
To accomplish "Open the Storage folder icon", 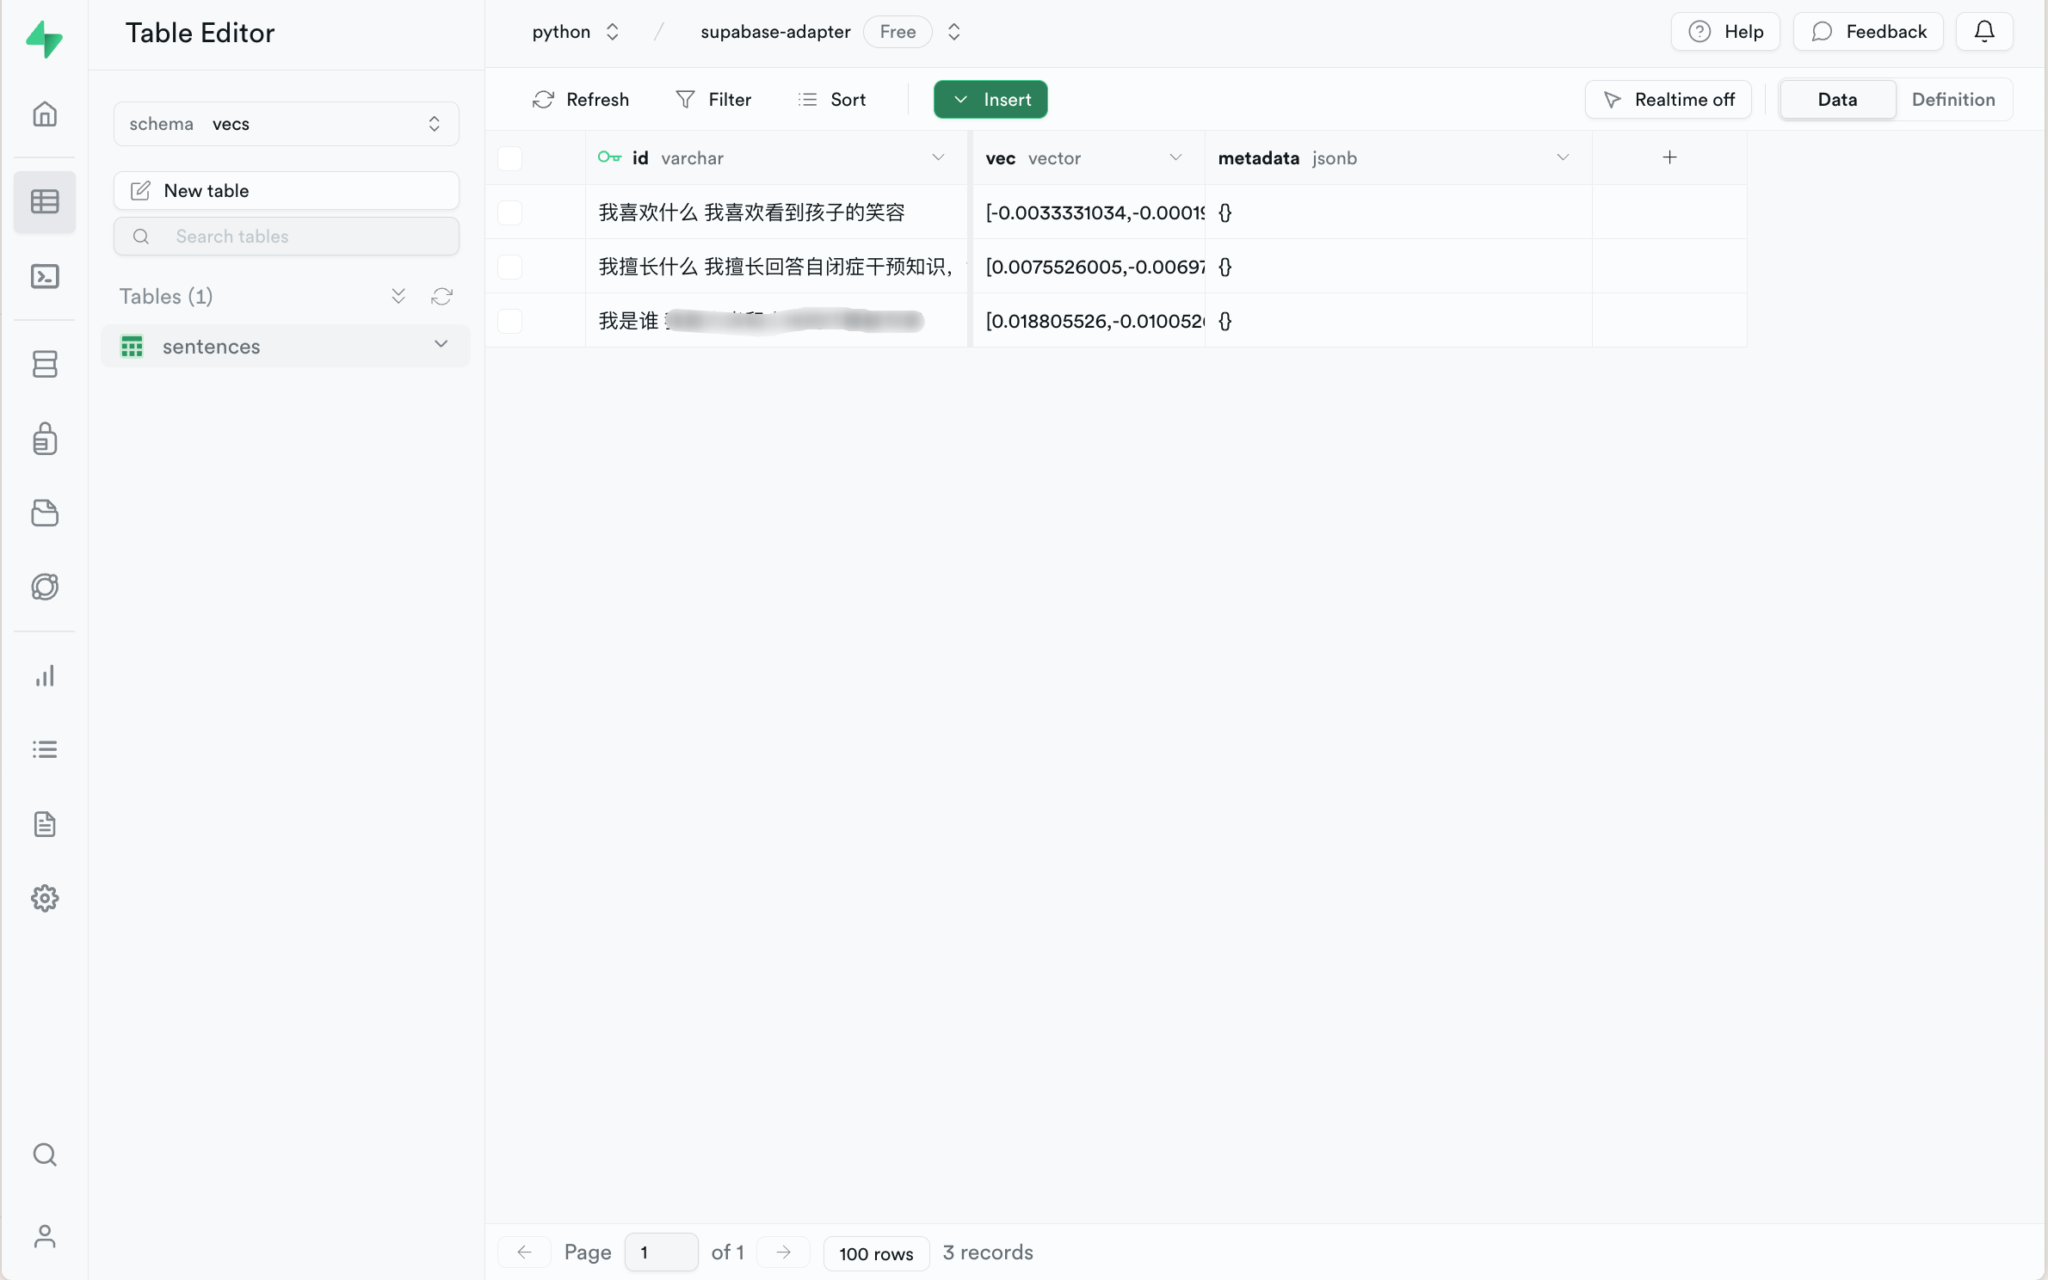I will point(45,513).
